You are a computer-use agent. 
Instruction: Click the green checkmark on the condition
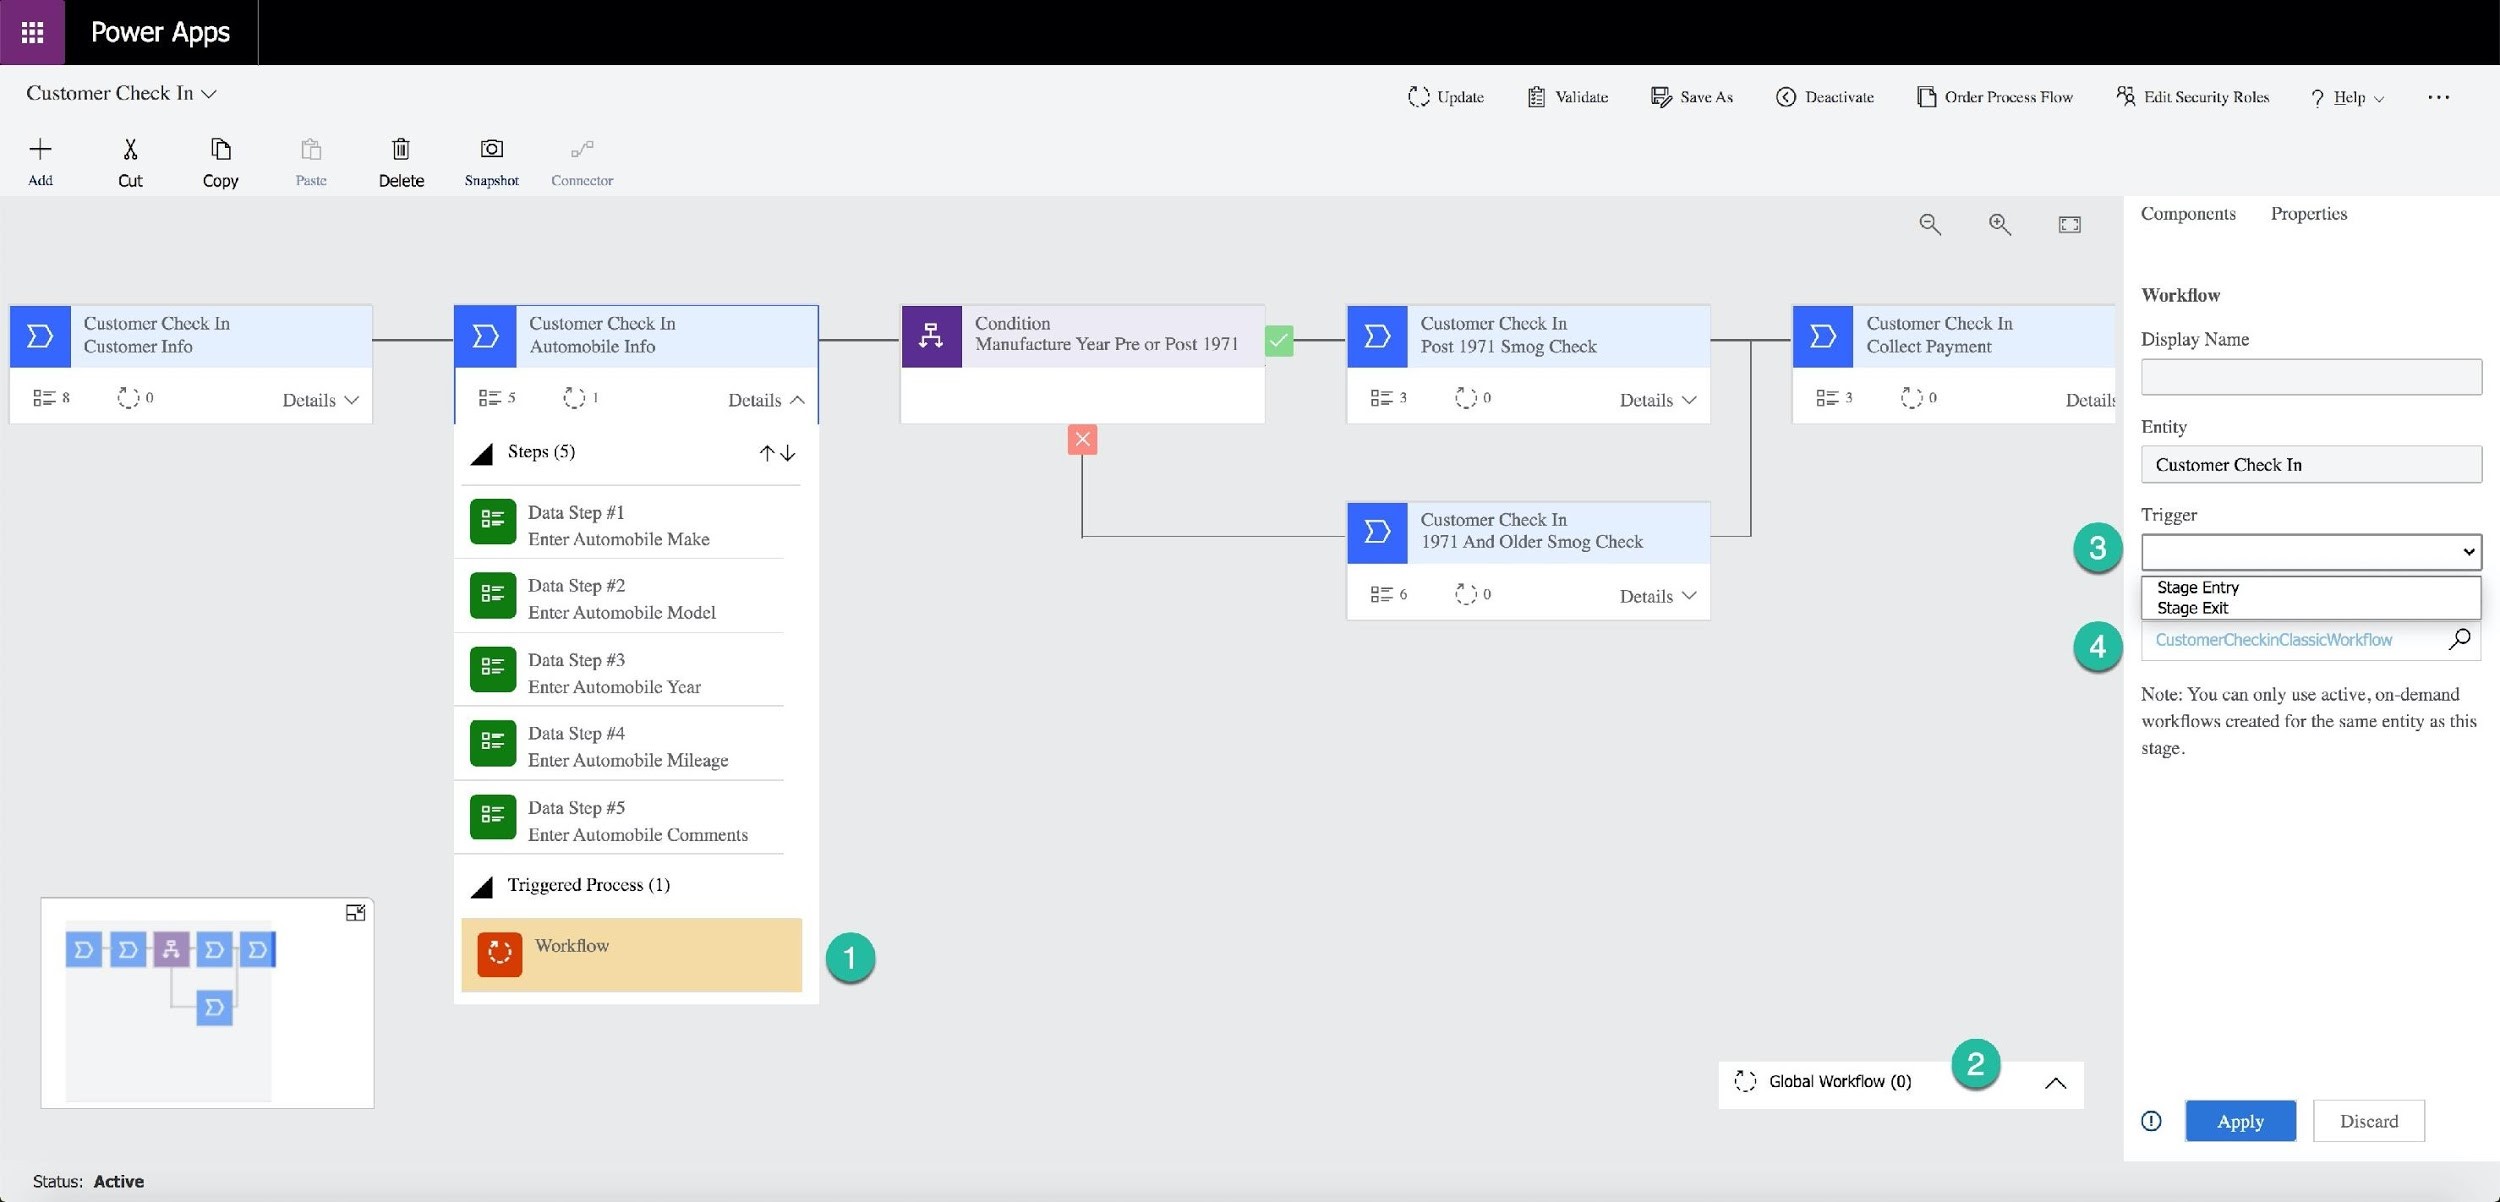[1279, 341]
